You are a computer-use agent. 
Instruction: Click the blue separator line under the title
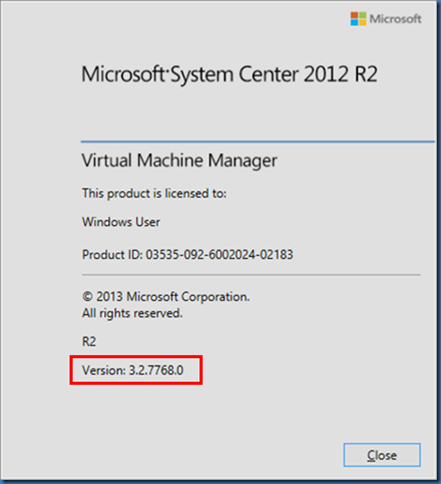point(258,142)
